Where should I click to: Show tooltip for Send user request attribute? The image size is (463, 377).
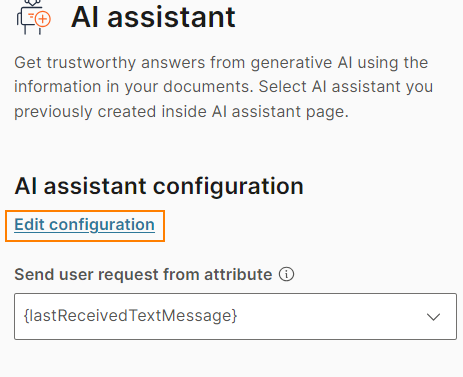pos(286,274)
